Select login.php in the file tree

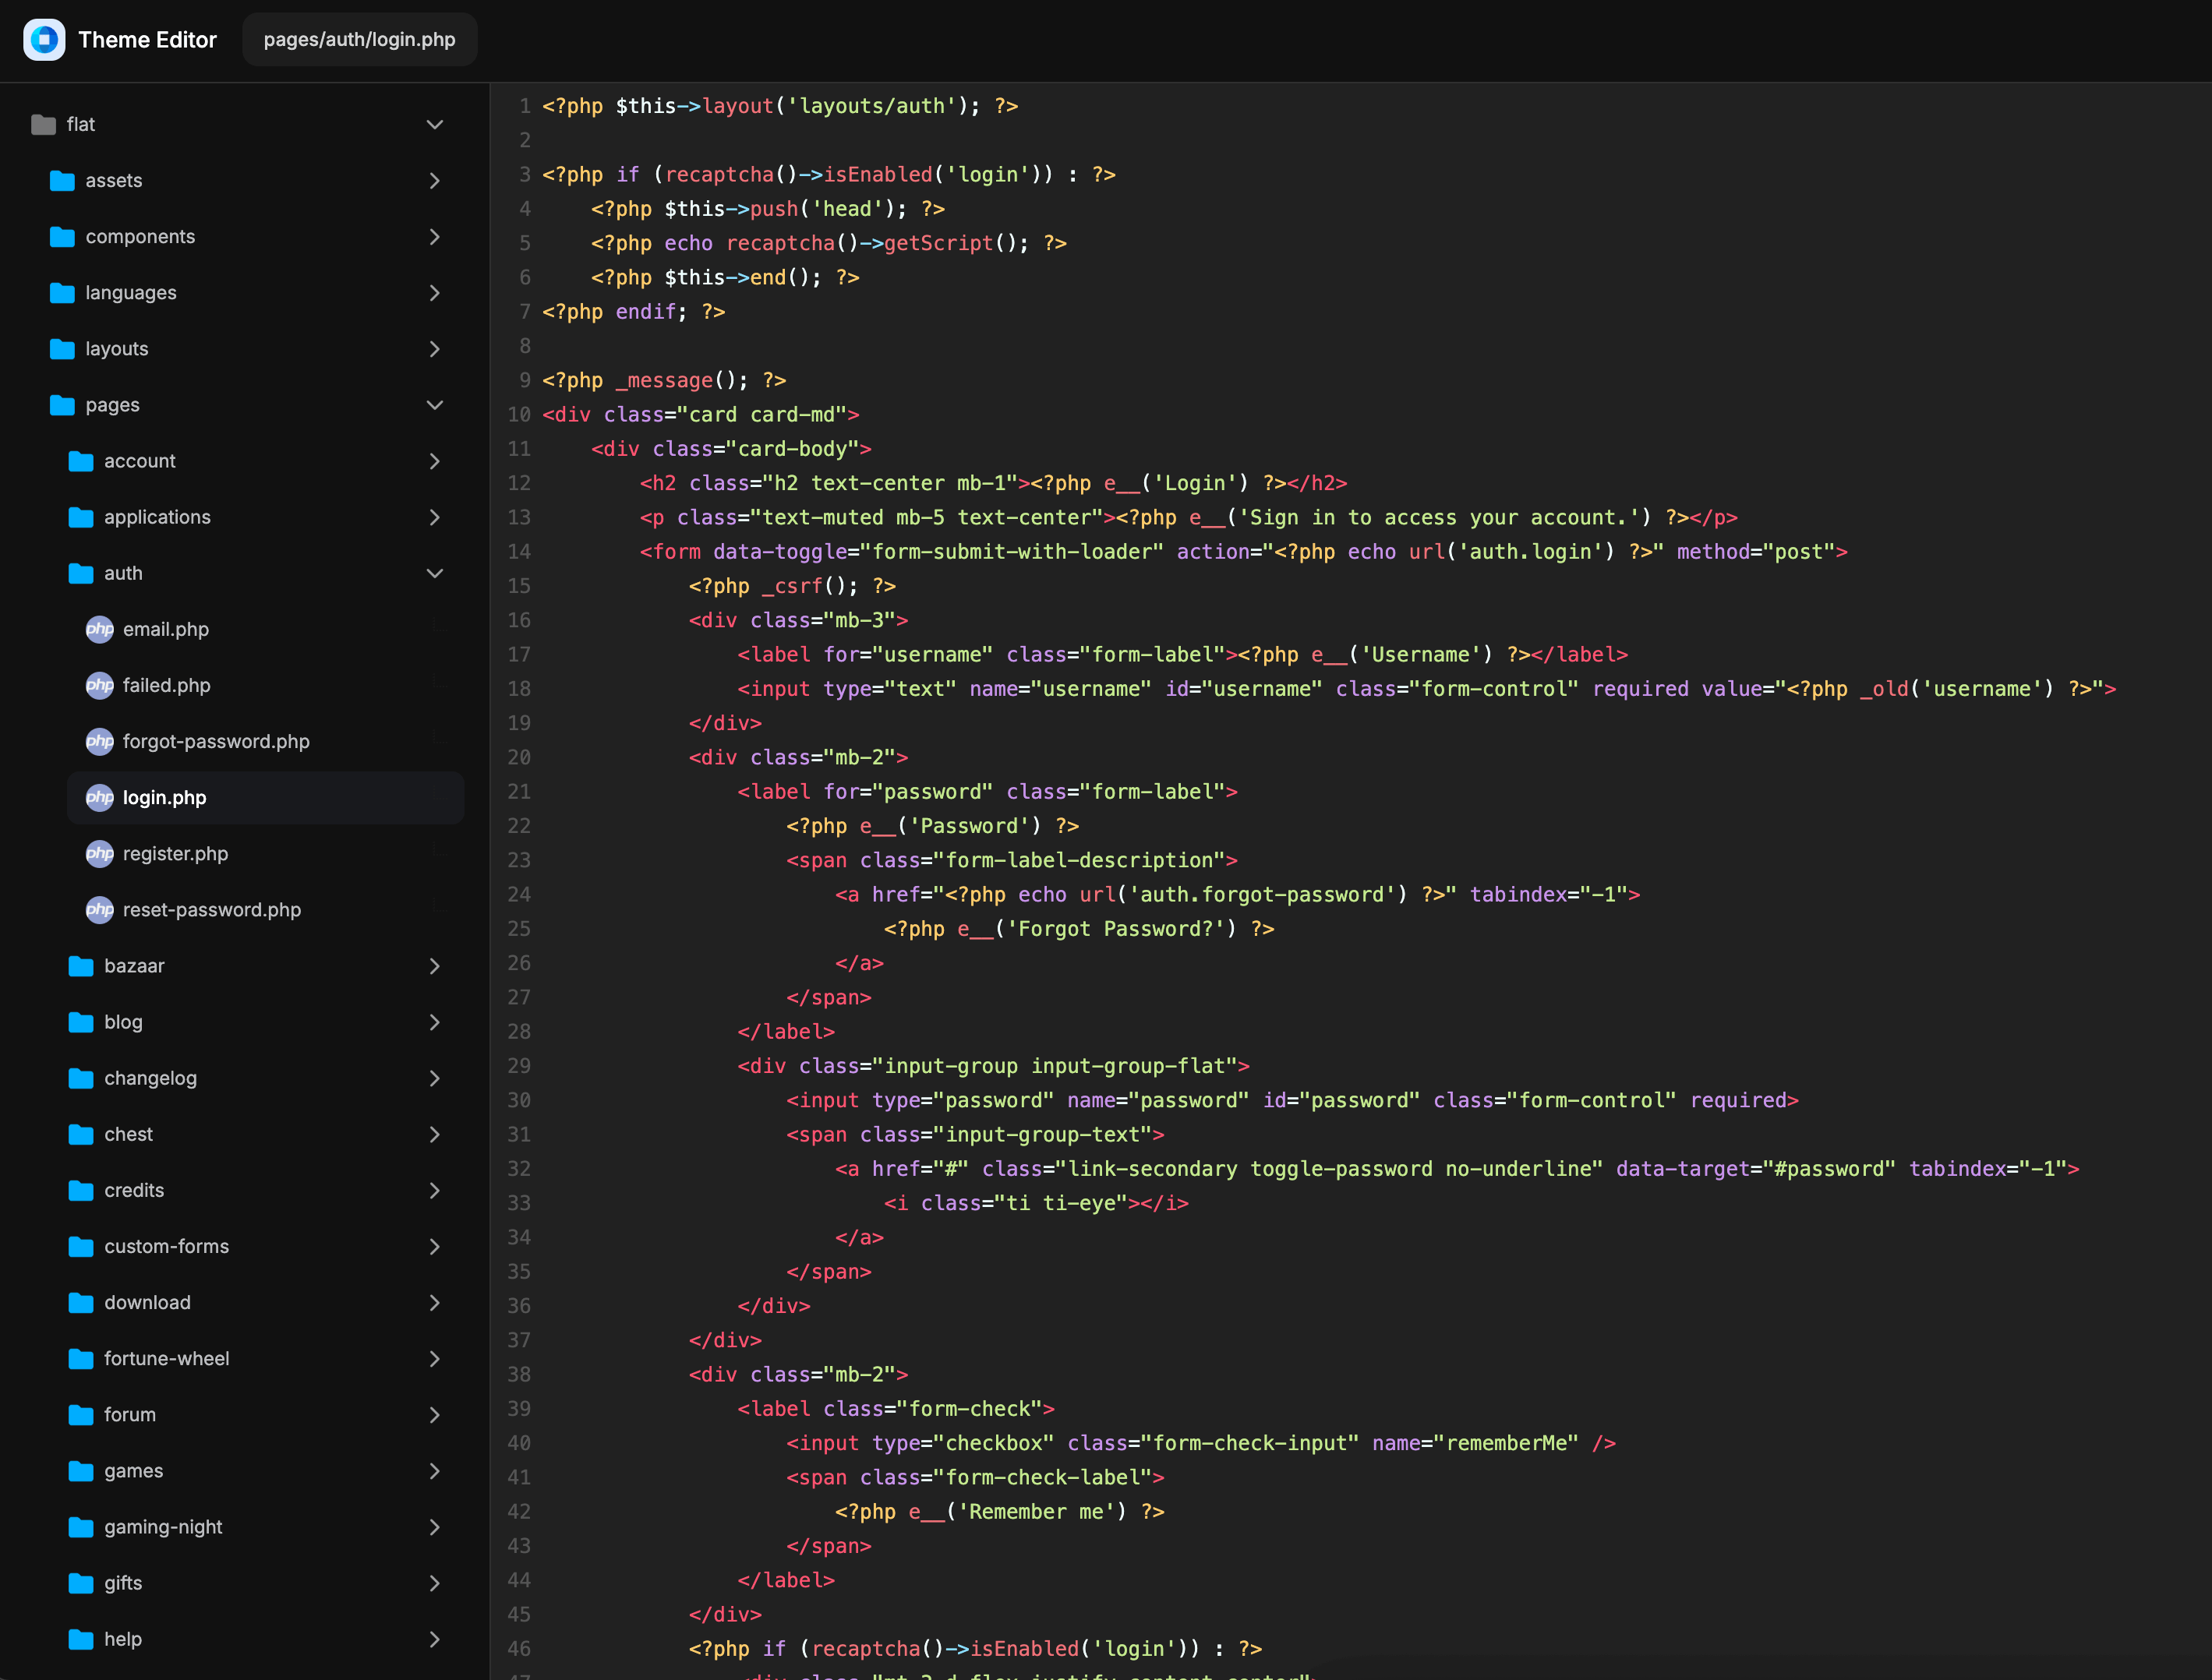pos(165,797)
